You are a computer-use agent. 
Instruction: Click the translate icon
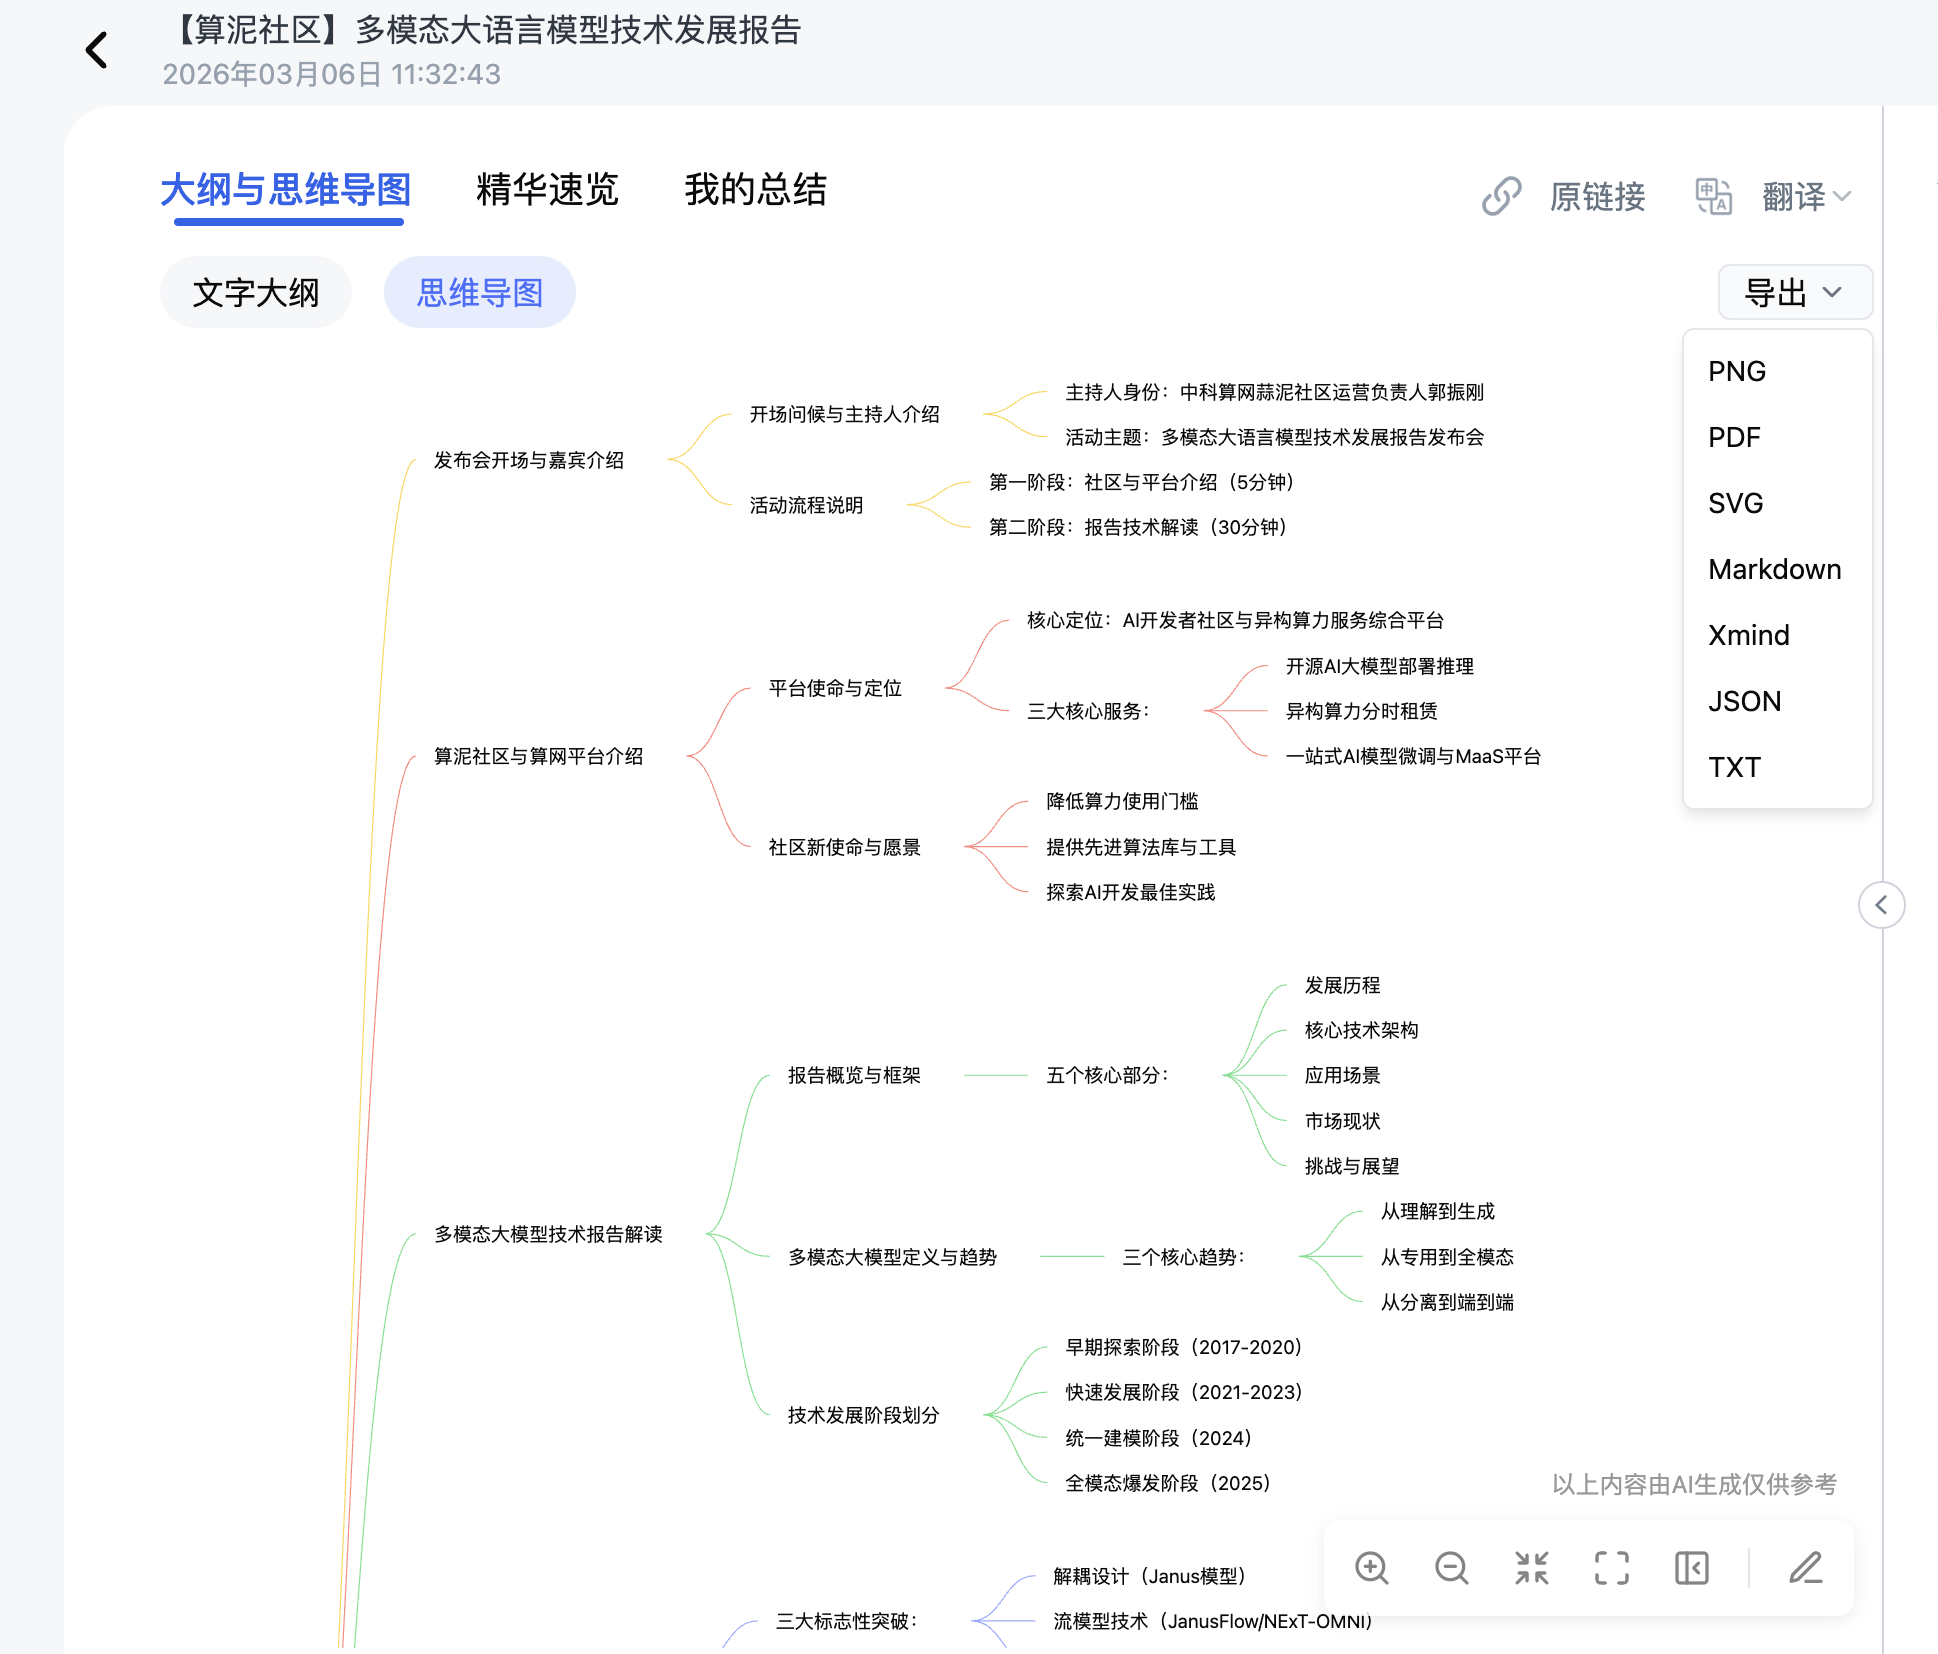[x=1713, y=196]
